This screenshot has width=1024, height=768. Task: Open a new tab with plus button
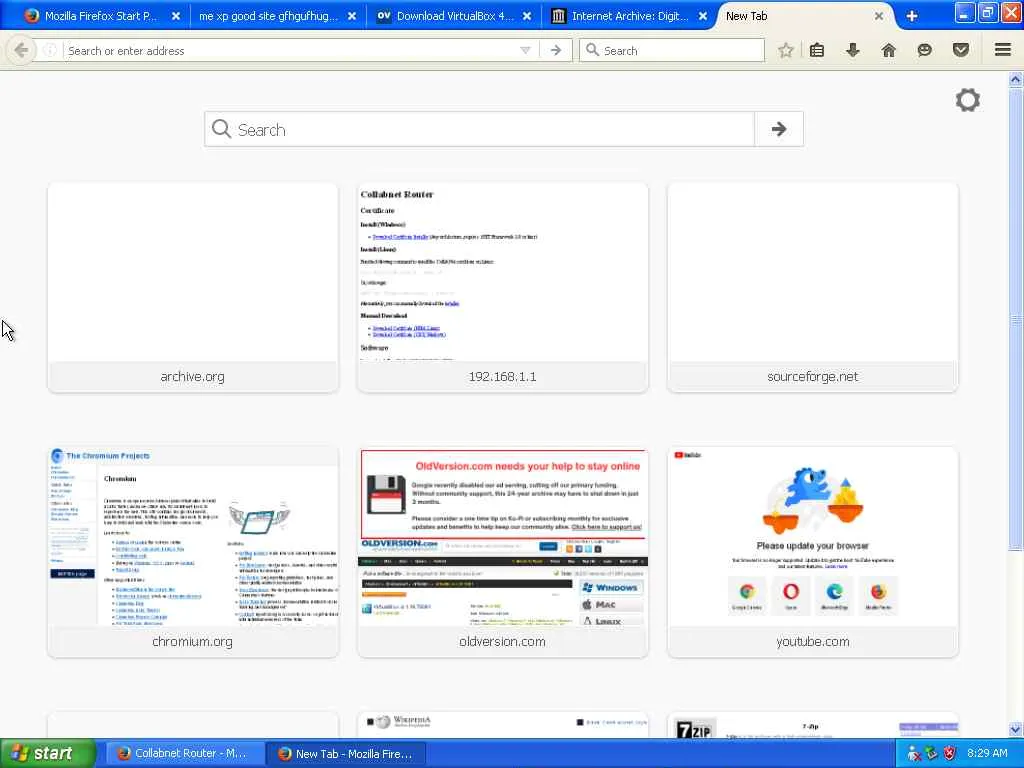(x=912, y=16)
